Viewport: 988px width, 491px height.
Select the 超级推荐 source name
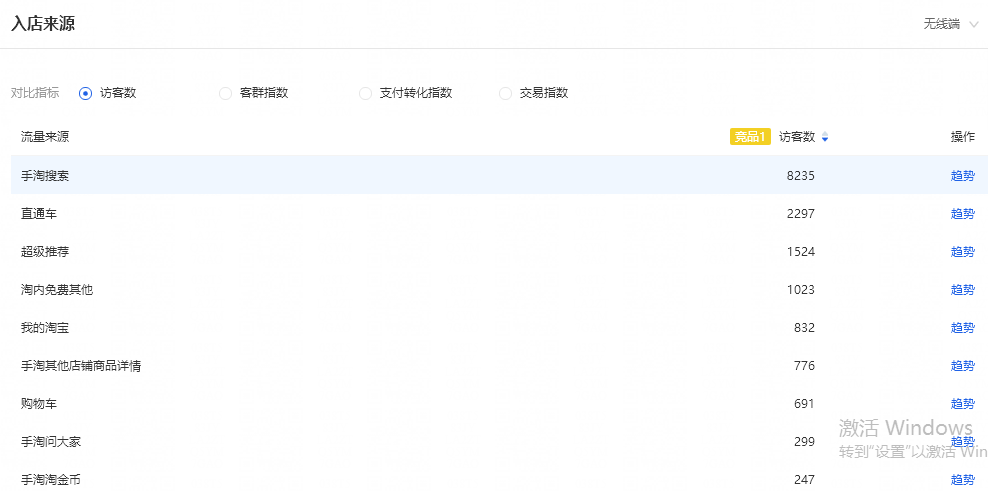tap(45, 251)
